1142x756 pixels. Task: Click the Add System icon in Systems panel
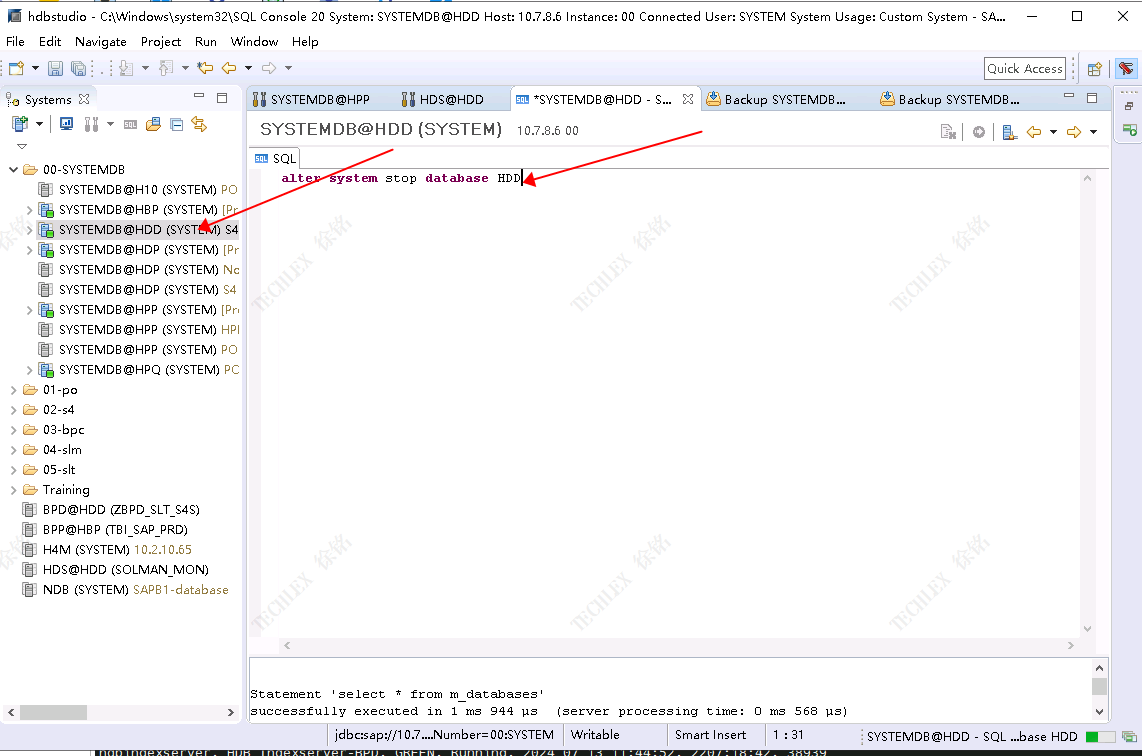click(x=19, y=124)
